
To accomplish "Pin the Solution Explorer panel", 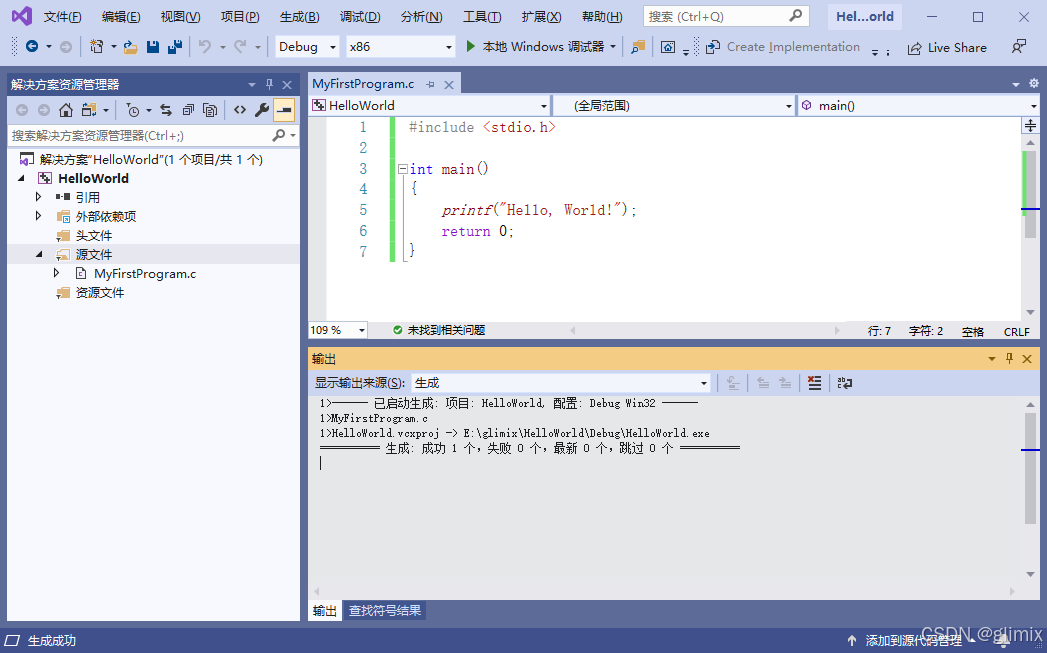I will click(x=269, y=84).
